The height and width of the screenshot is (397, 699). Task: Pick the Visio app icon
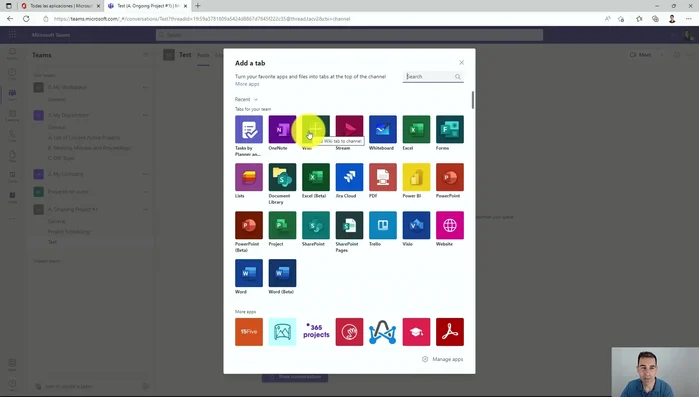pos(416,225)
